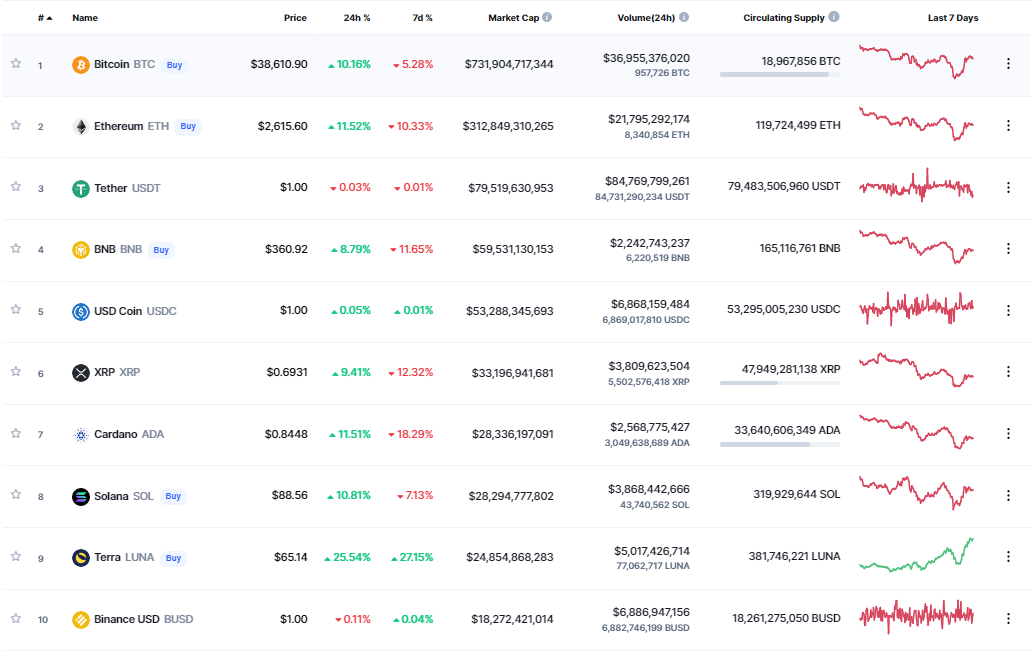The image size is (1032, 651).
Task: Open USD Coin's 7-day sparkline chart
Action: 916,308
